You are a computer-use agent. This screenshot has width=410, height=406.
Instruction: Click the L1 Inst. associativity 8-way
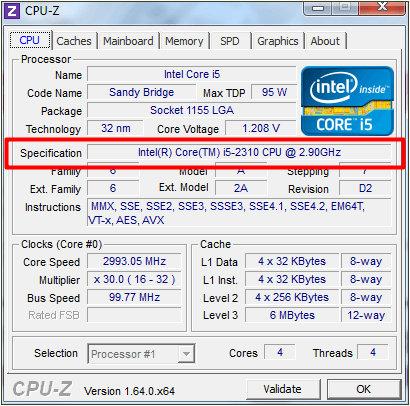(x=366, y=279)
